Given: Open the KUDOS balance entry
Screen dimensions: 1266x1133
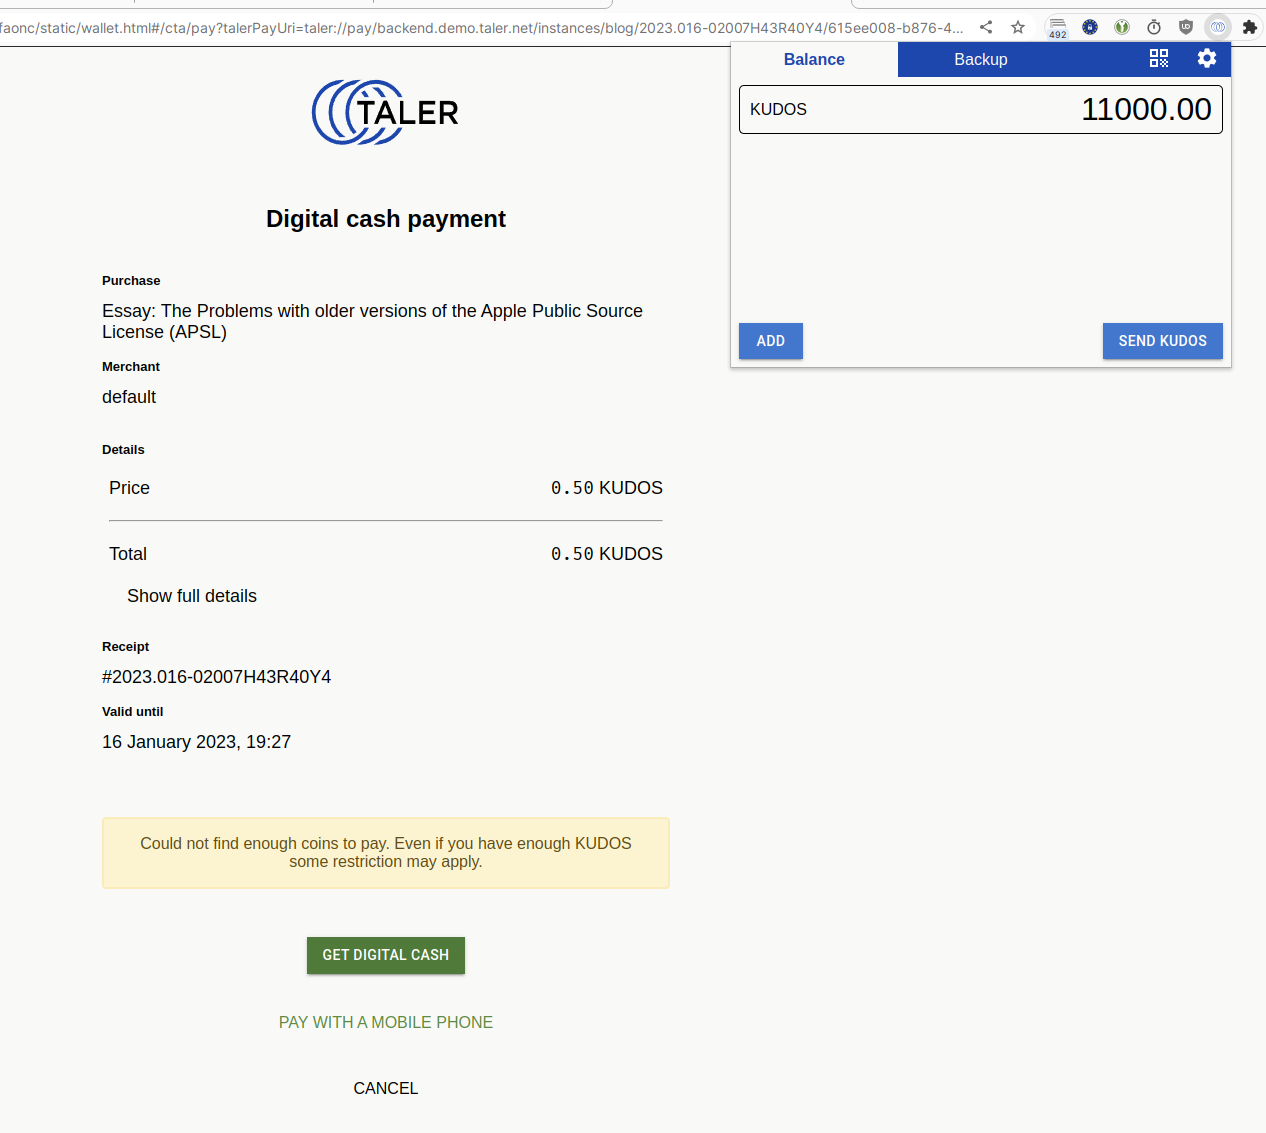Looking at the screenshot, I should (980, 110).
